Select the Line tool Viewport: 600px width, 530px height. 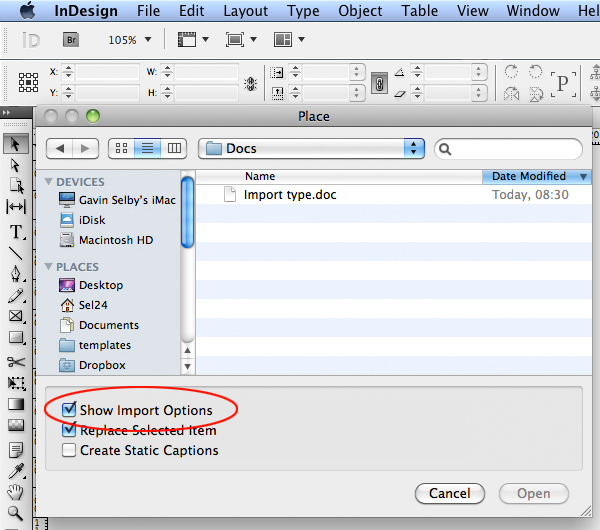point(15,253)
